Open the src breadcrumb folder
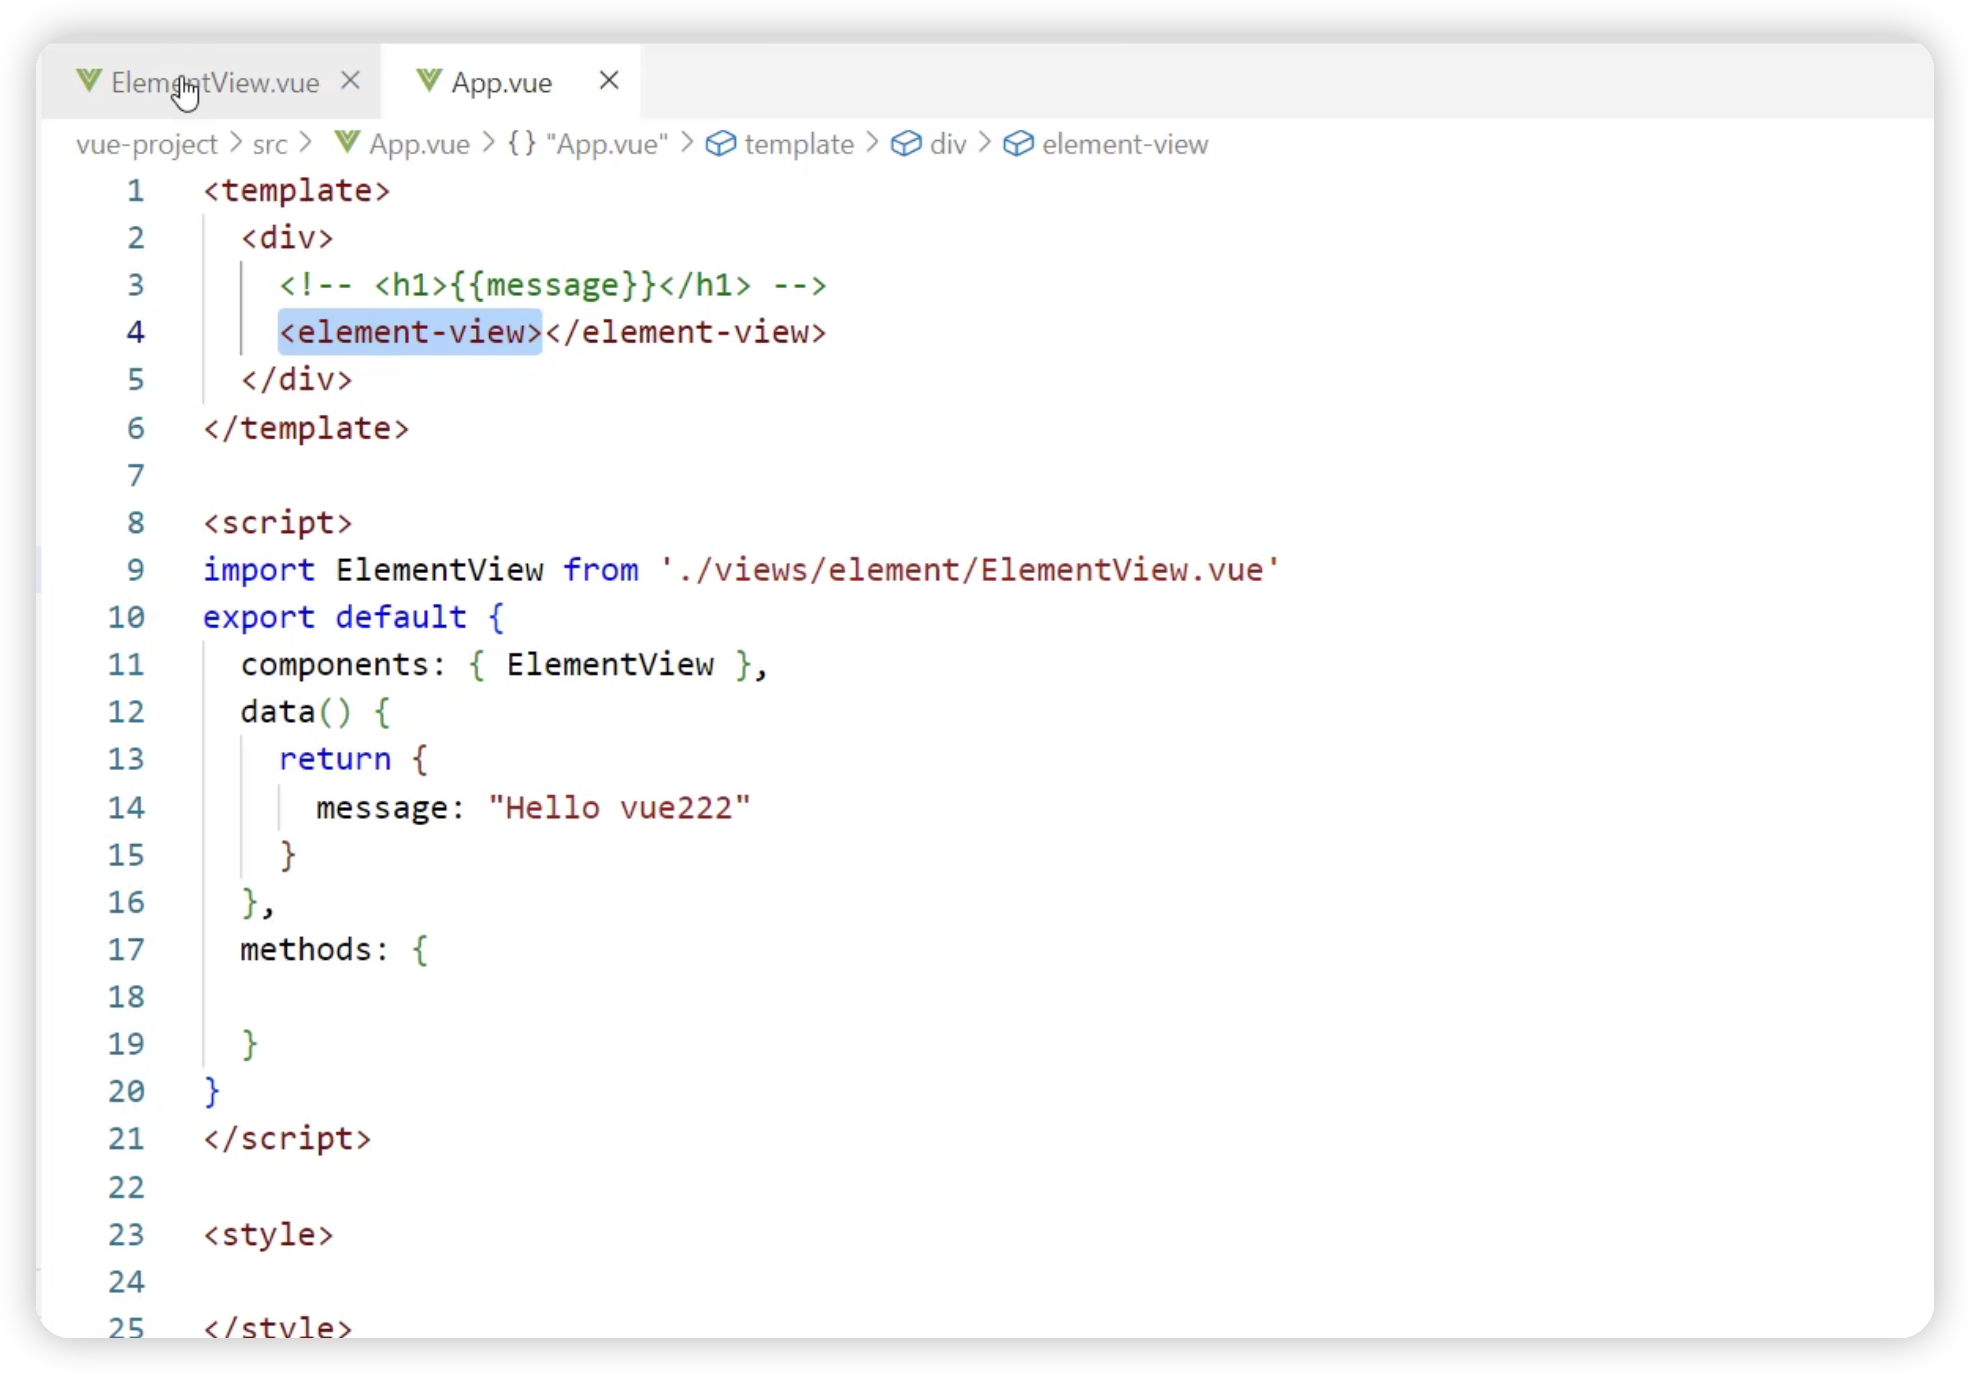1970x1374 pixels. [270, 144]
